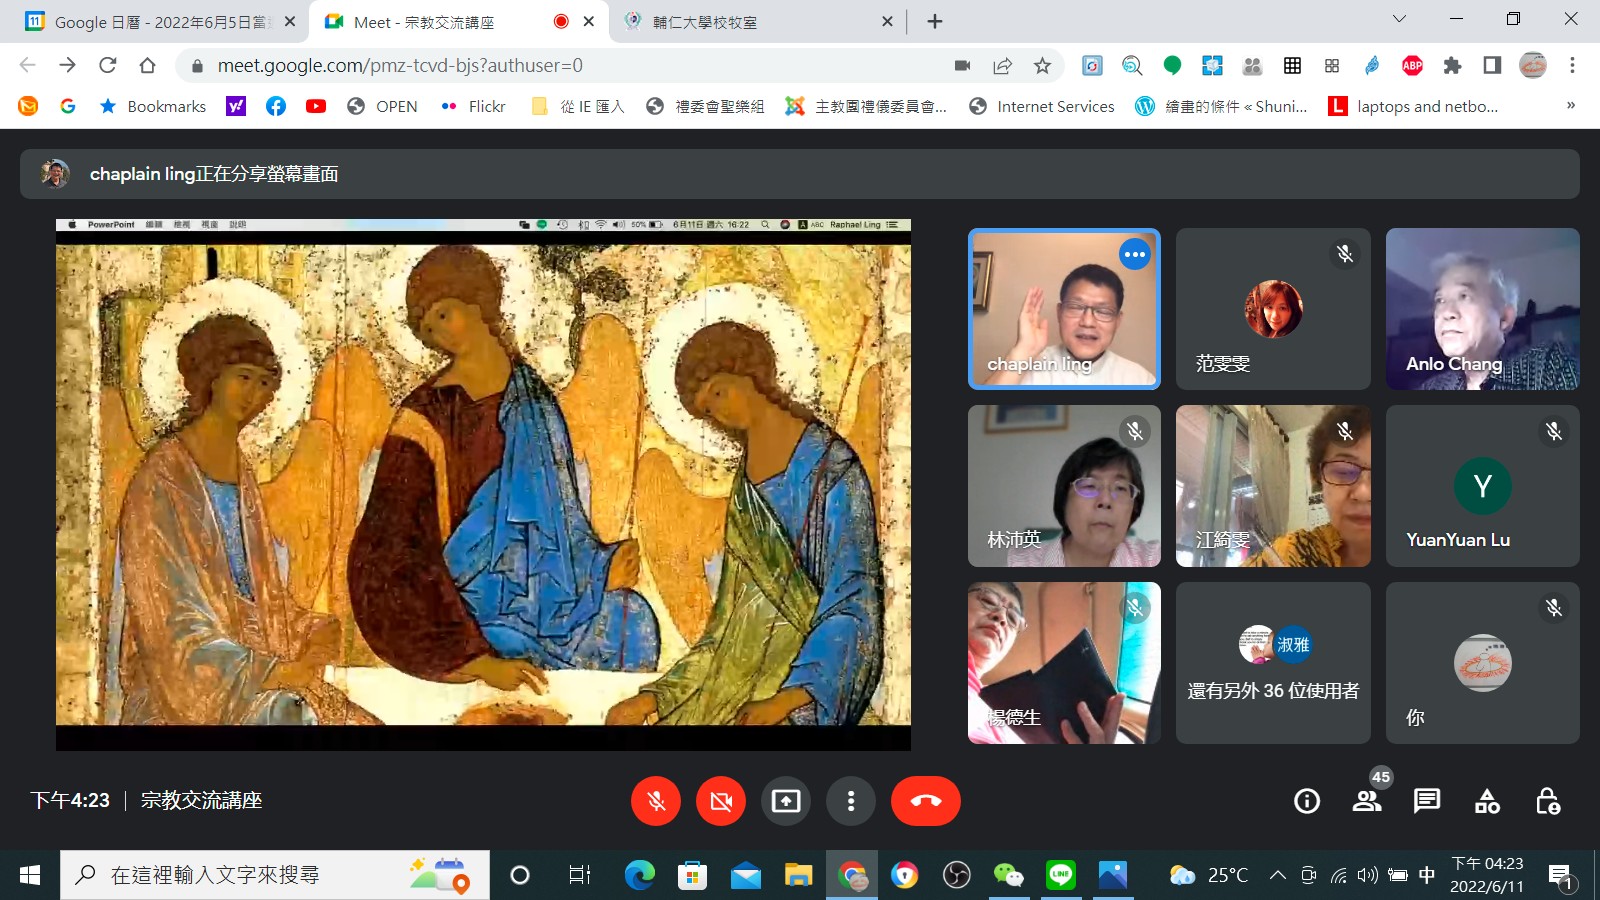The width and height of the screenshot is (1600, 900).
Task: Open the meeting details info icon
Action: [x=1306, y=801]
